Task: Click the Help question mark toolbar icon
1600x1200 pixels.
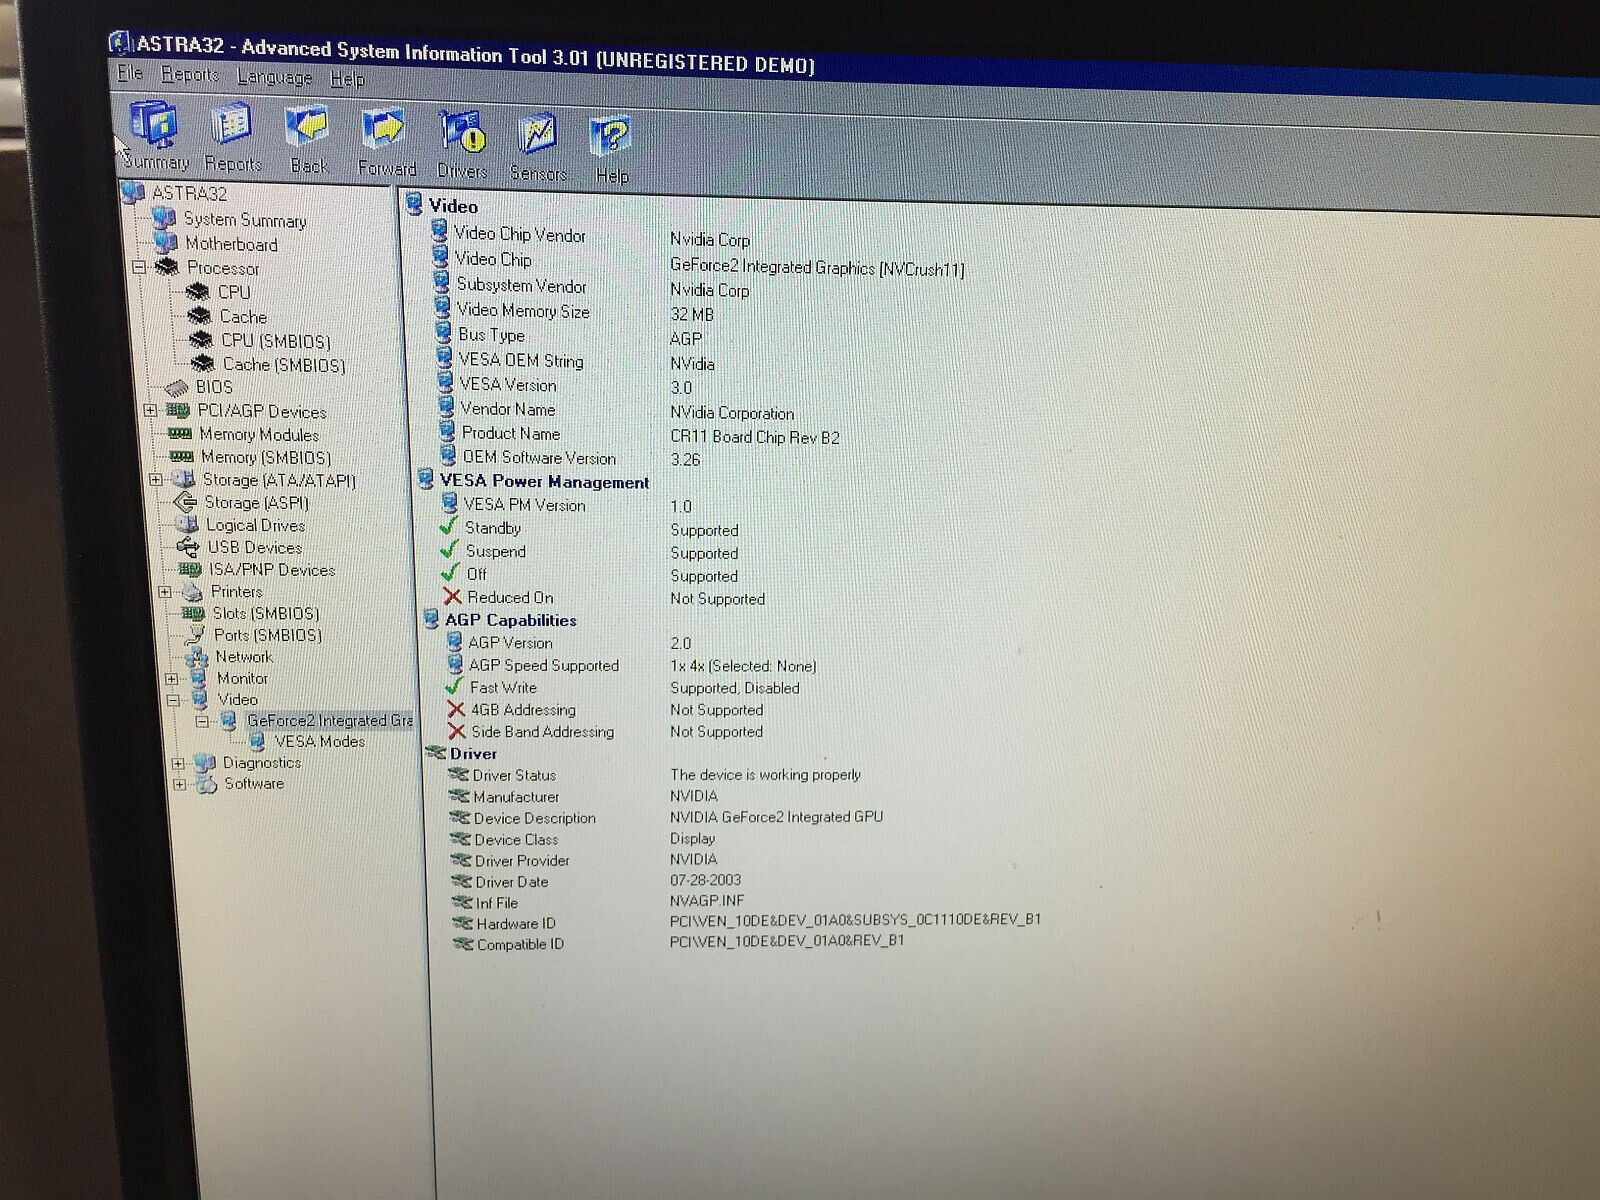Action: 611,139
